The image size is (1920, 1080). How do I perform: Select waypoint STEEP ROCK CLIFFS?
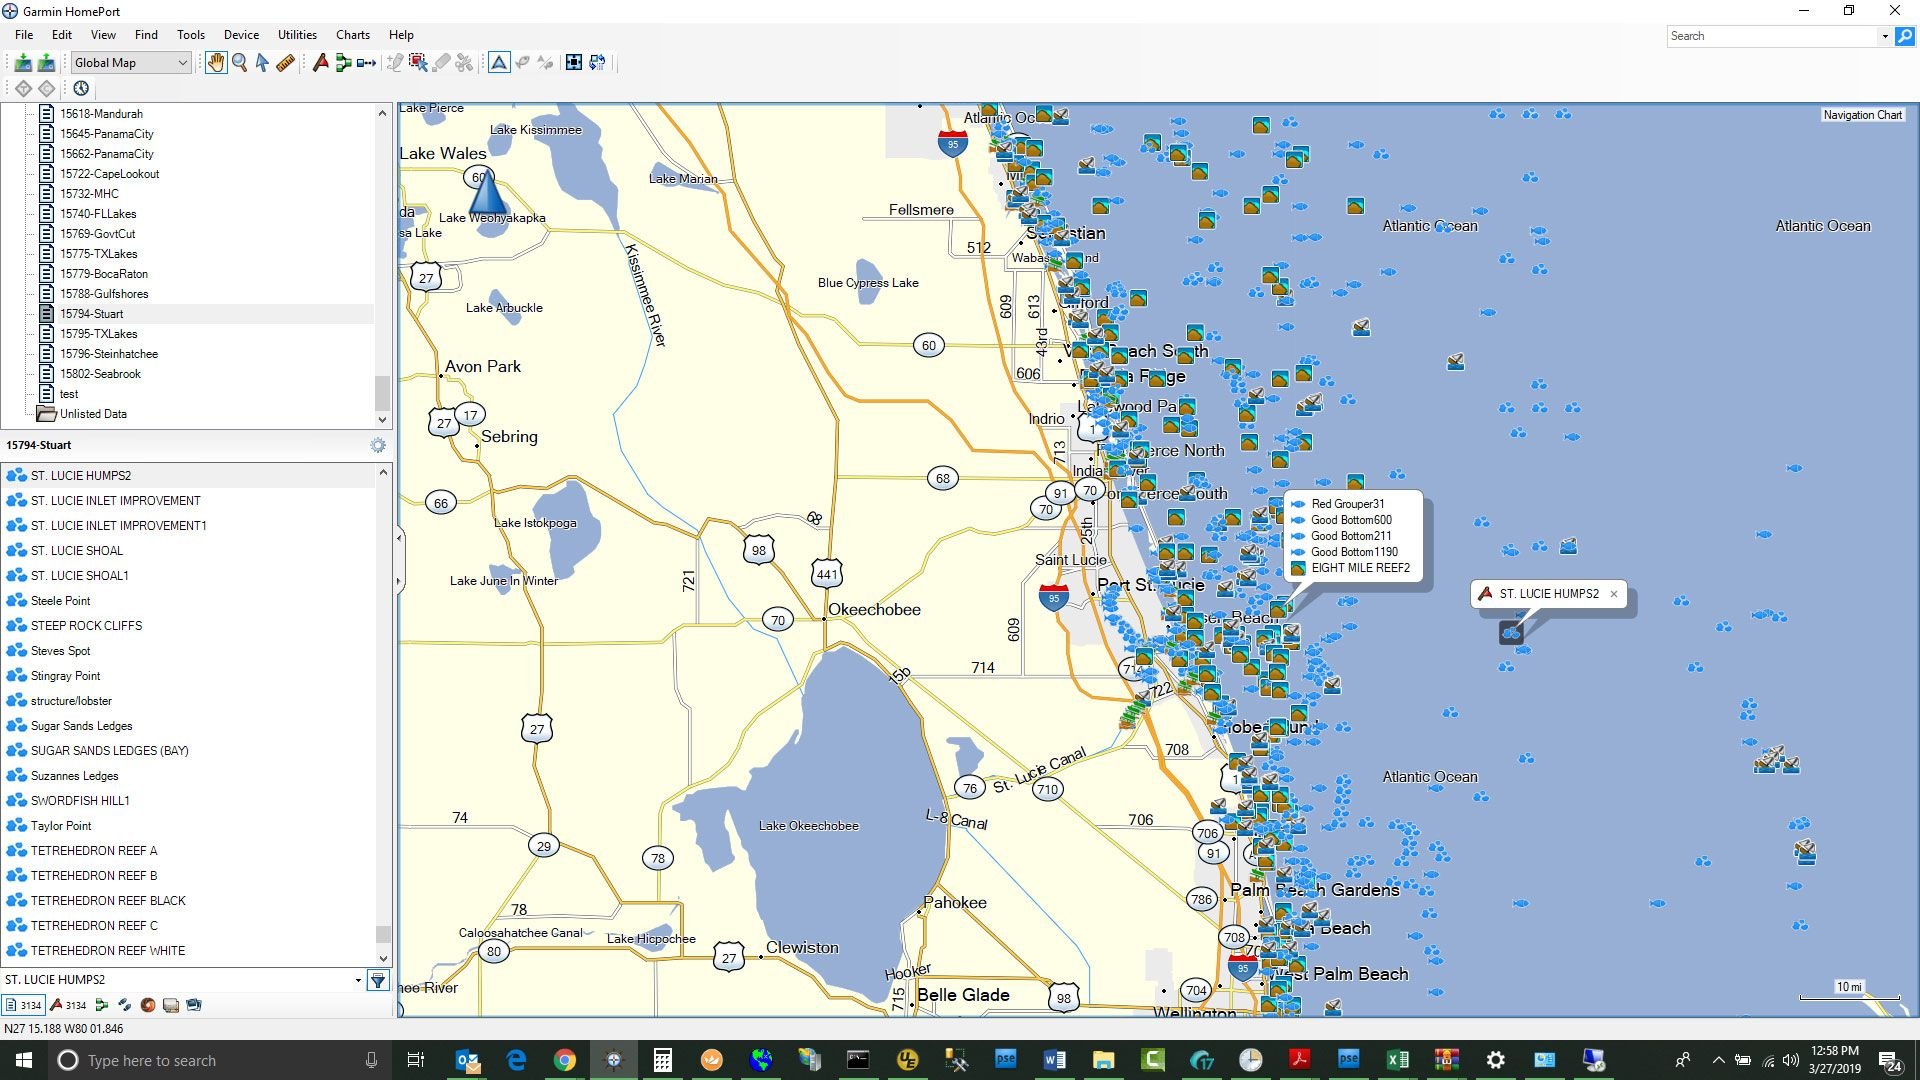pos(86,626)
